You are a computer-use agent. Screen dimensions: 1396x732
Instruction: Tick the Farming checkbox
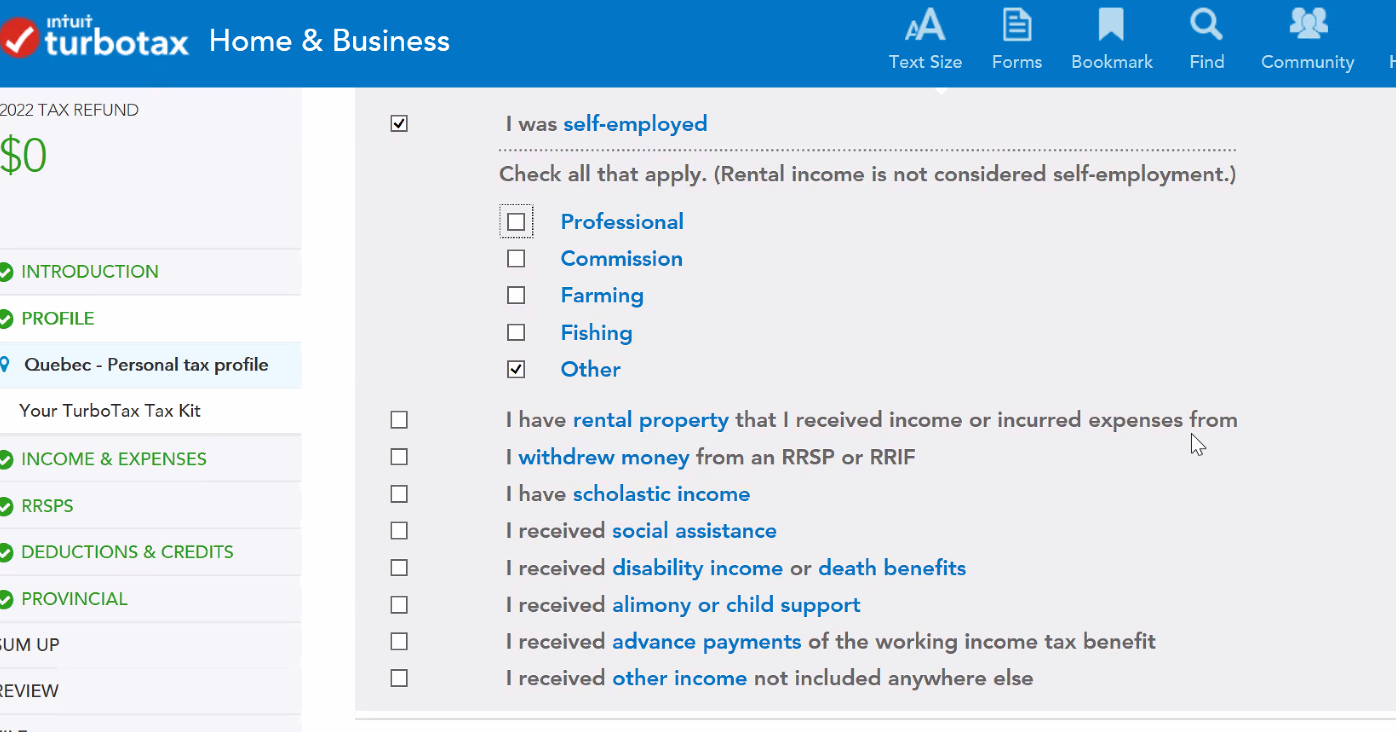click(x=516, y=295)
